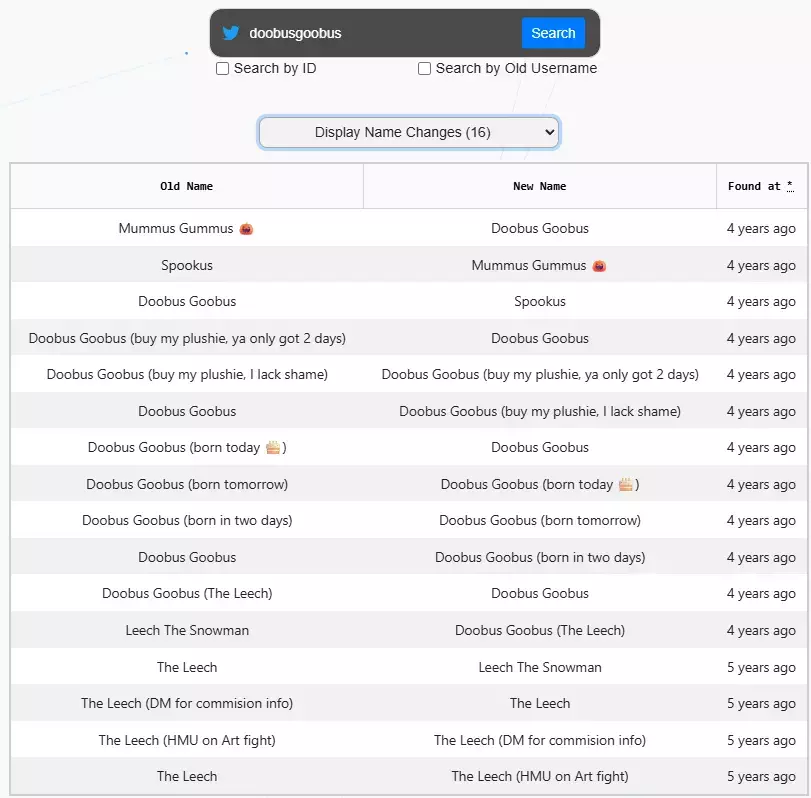Click the asterisk note beside Found at
Screen dimensions: 811x798
790,186
